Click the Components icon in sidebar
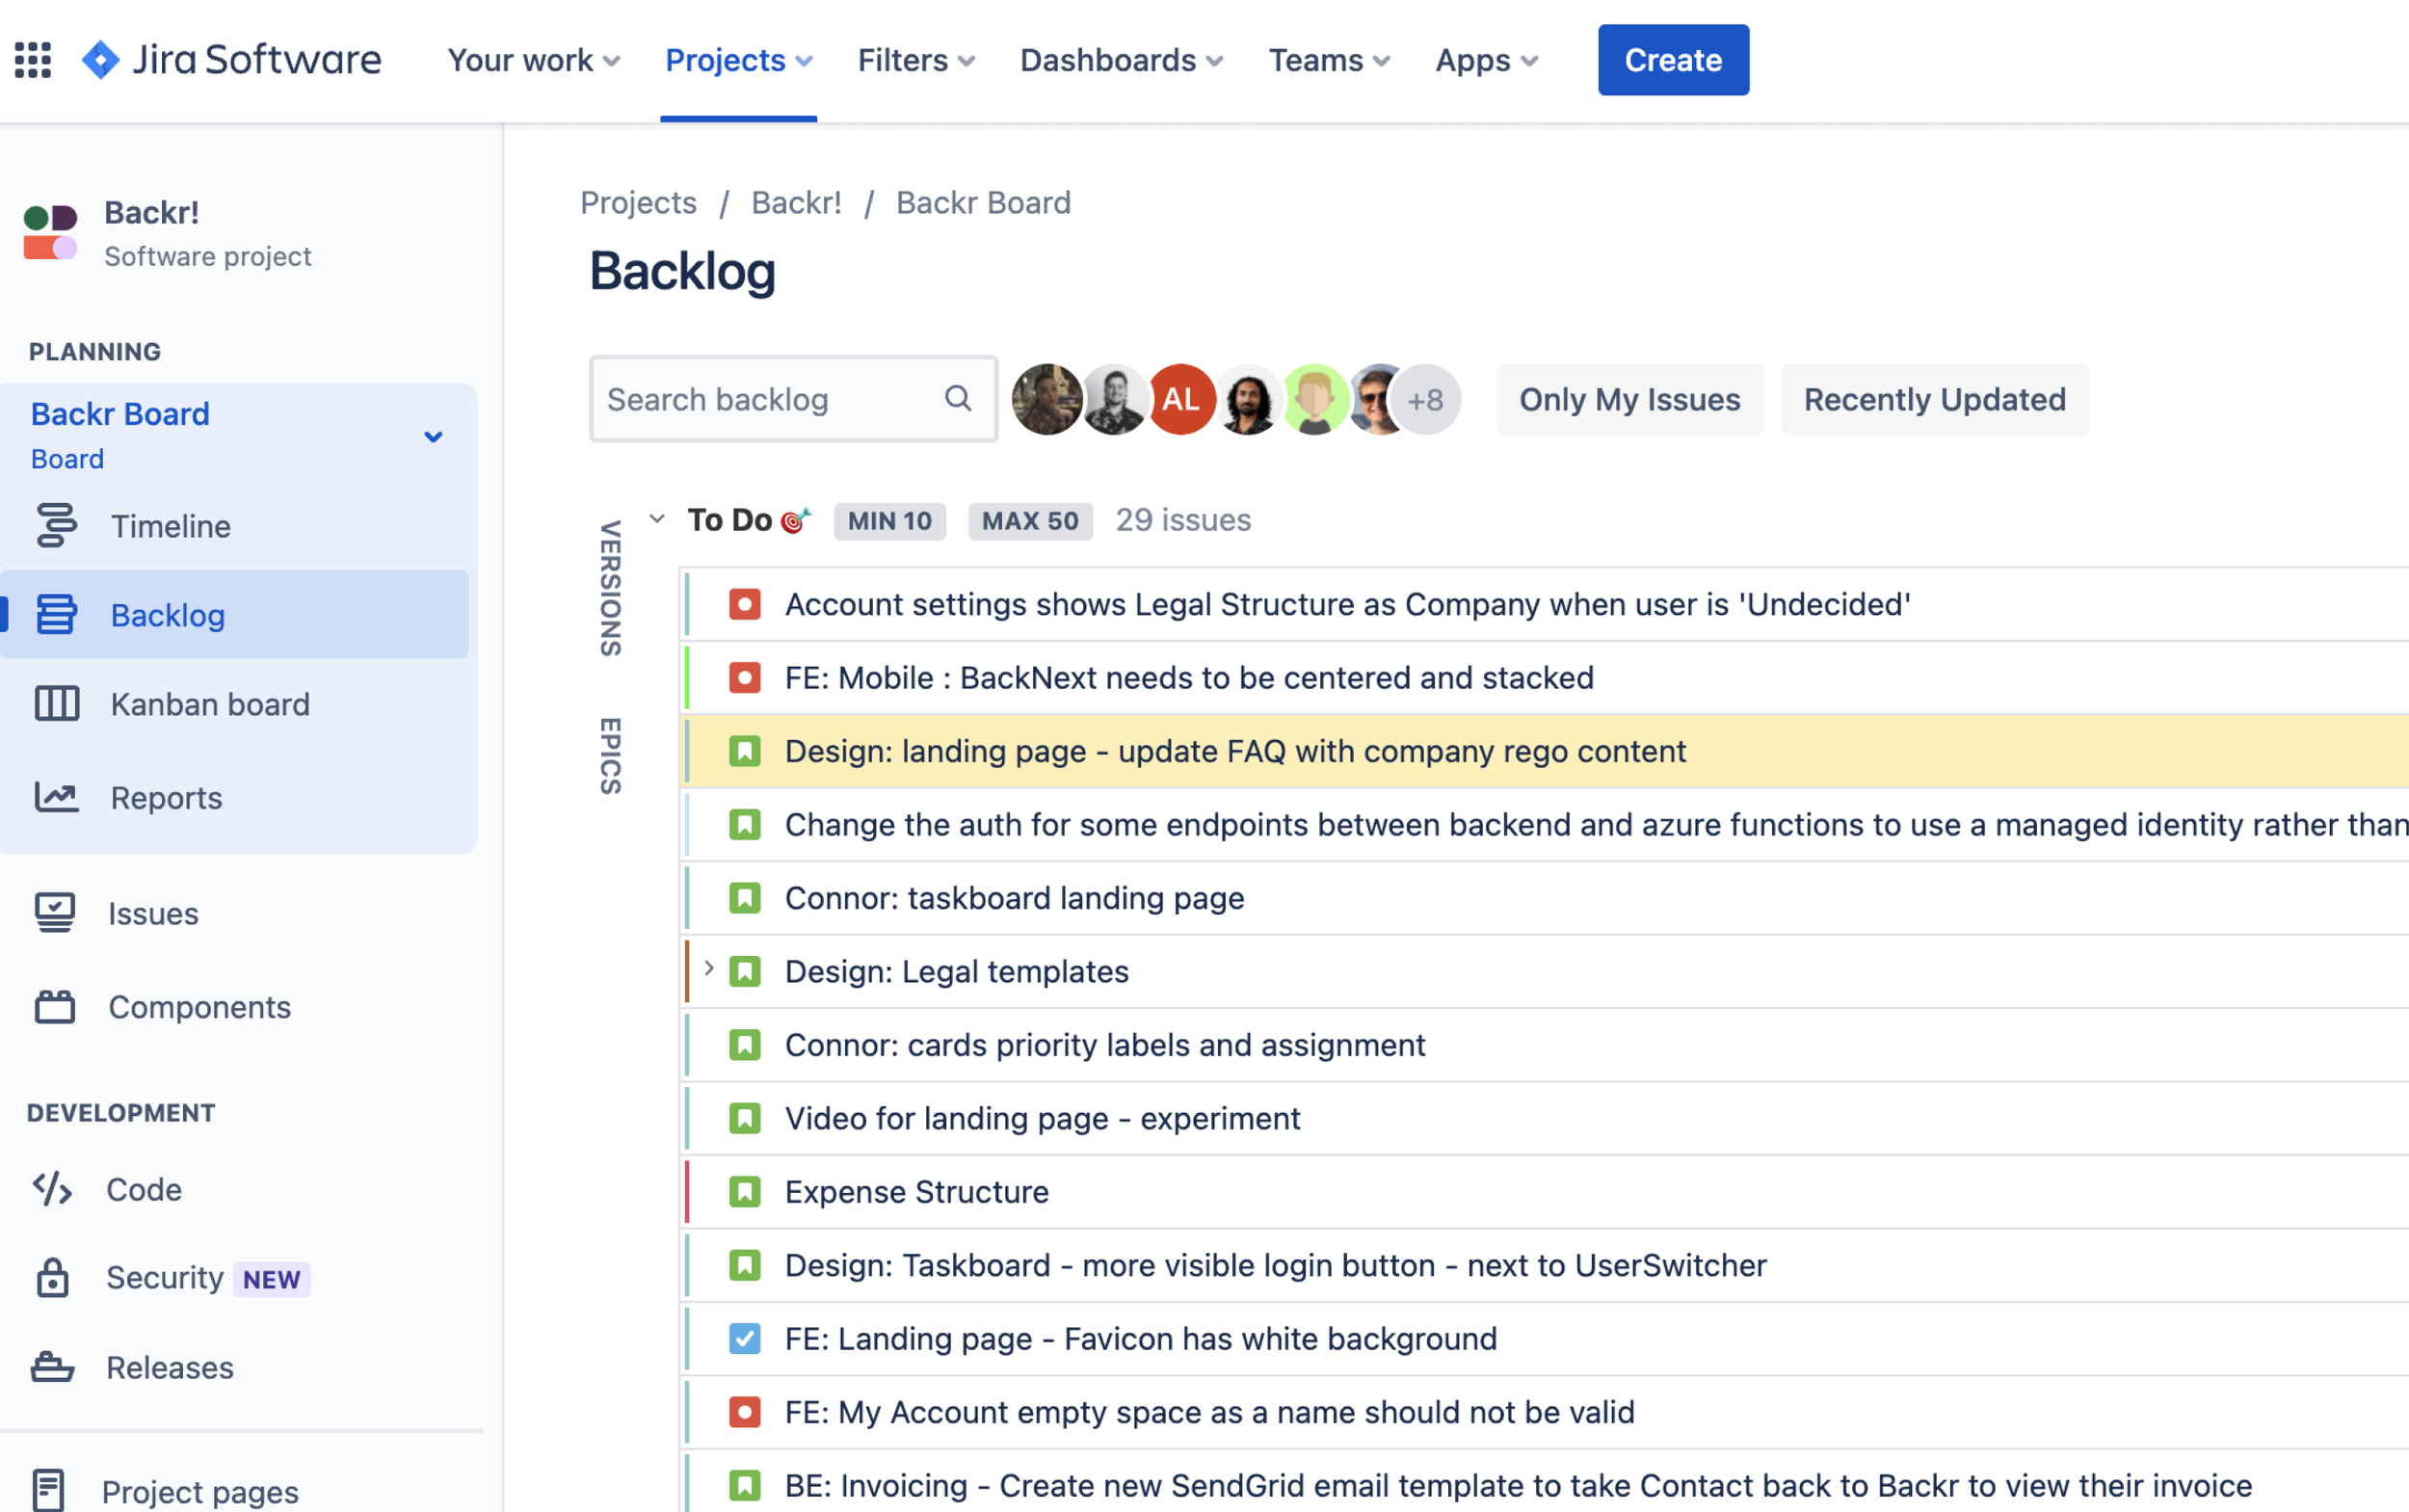Screen dimensions: 2409x1512 click(x=54, y=1007)
